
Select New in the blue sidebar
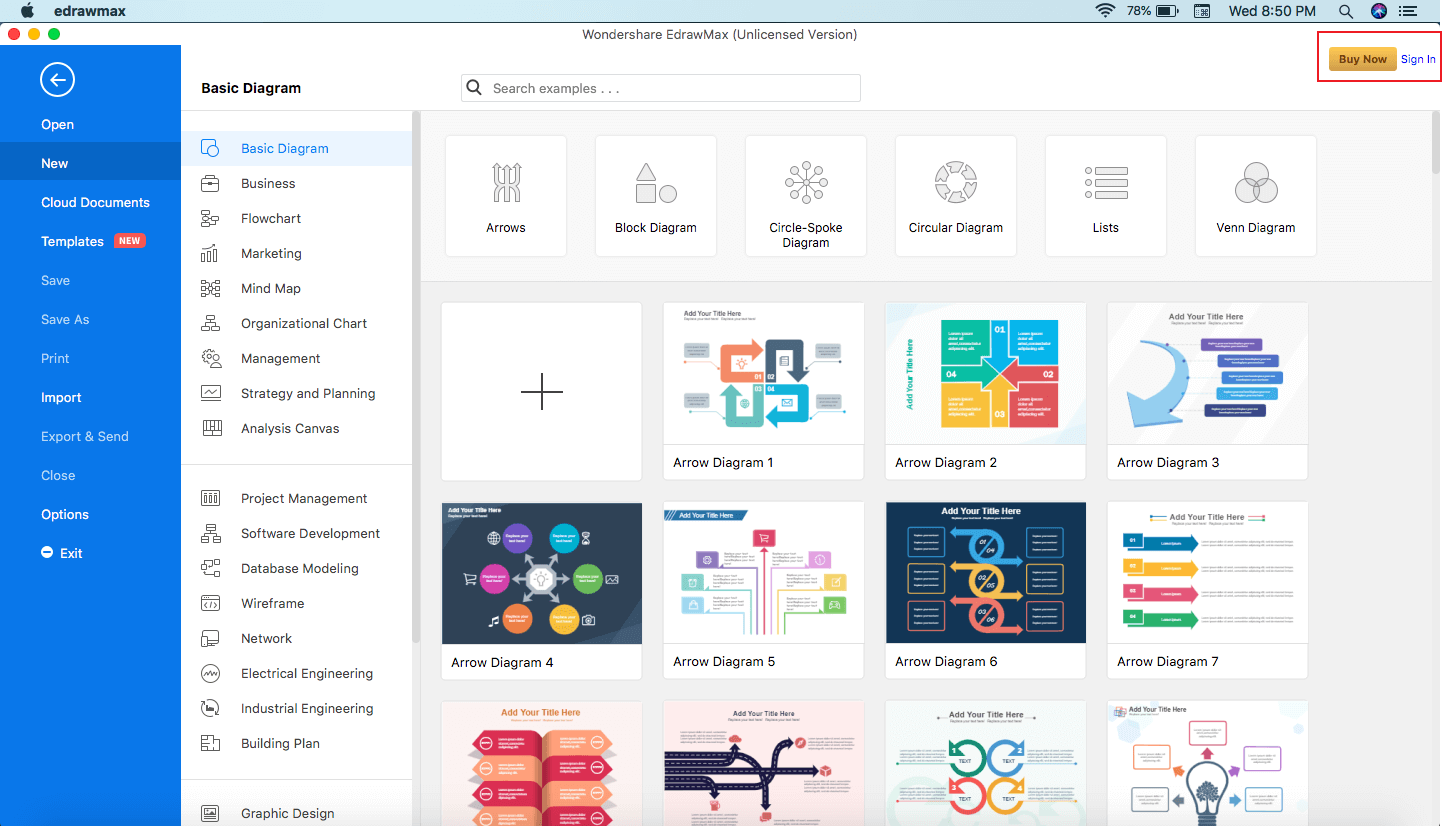point(90,163)
